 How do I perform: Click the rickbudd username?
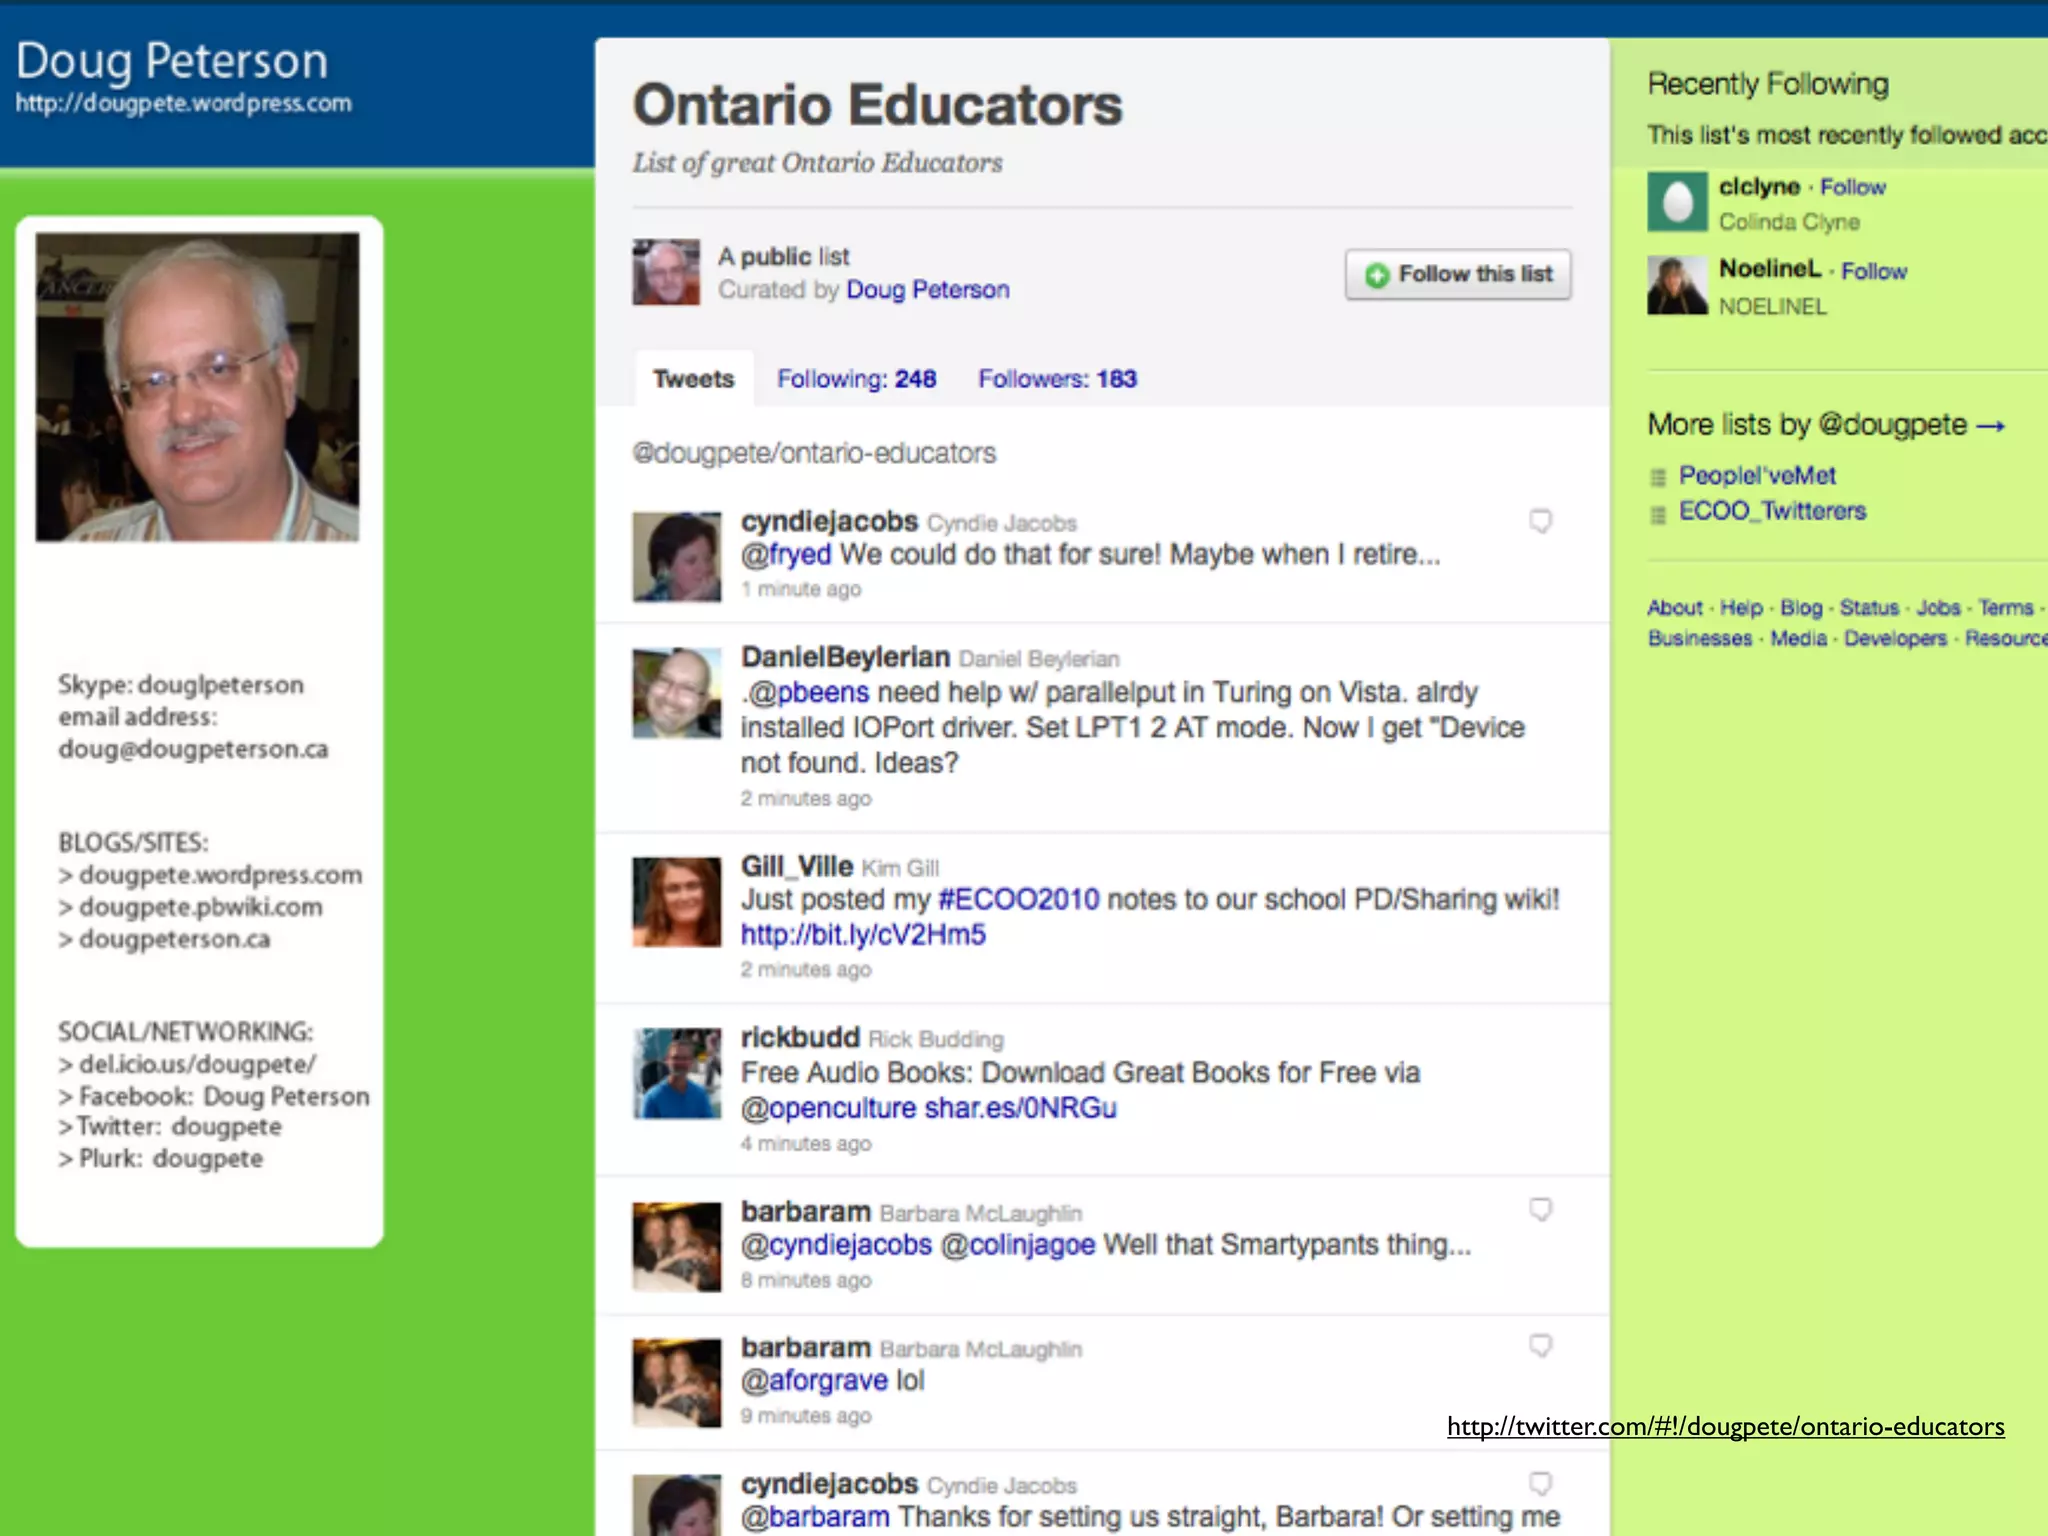pyautogui.click(x=800, y=1038)
